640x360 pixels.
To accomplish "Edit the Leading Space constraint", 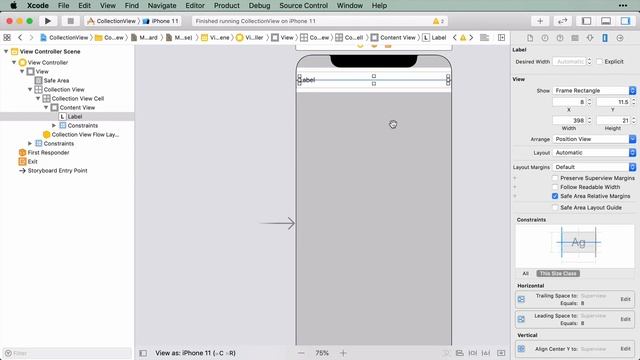I will coord(625,319).
